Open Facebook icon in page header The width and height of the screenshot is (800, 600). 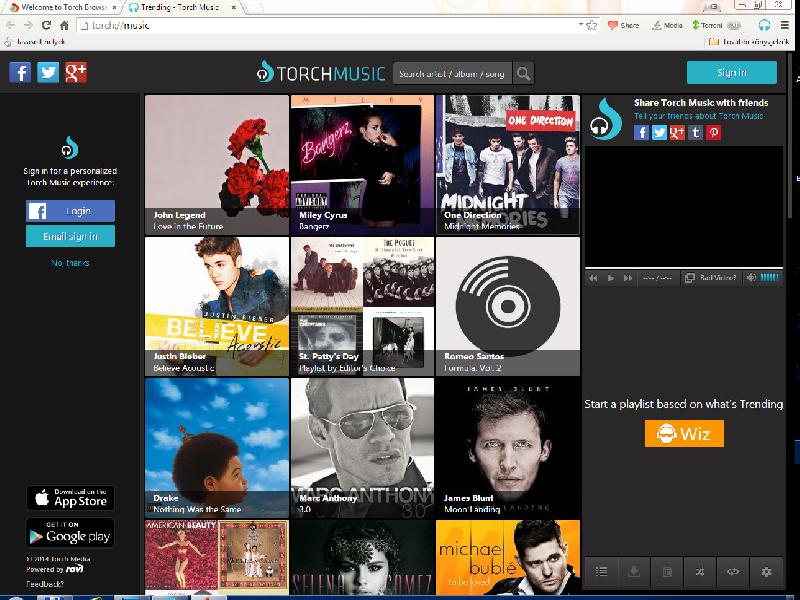20,72
